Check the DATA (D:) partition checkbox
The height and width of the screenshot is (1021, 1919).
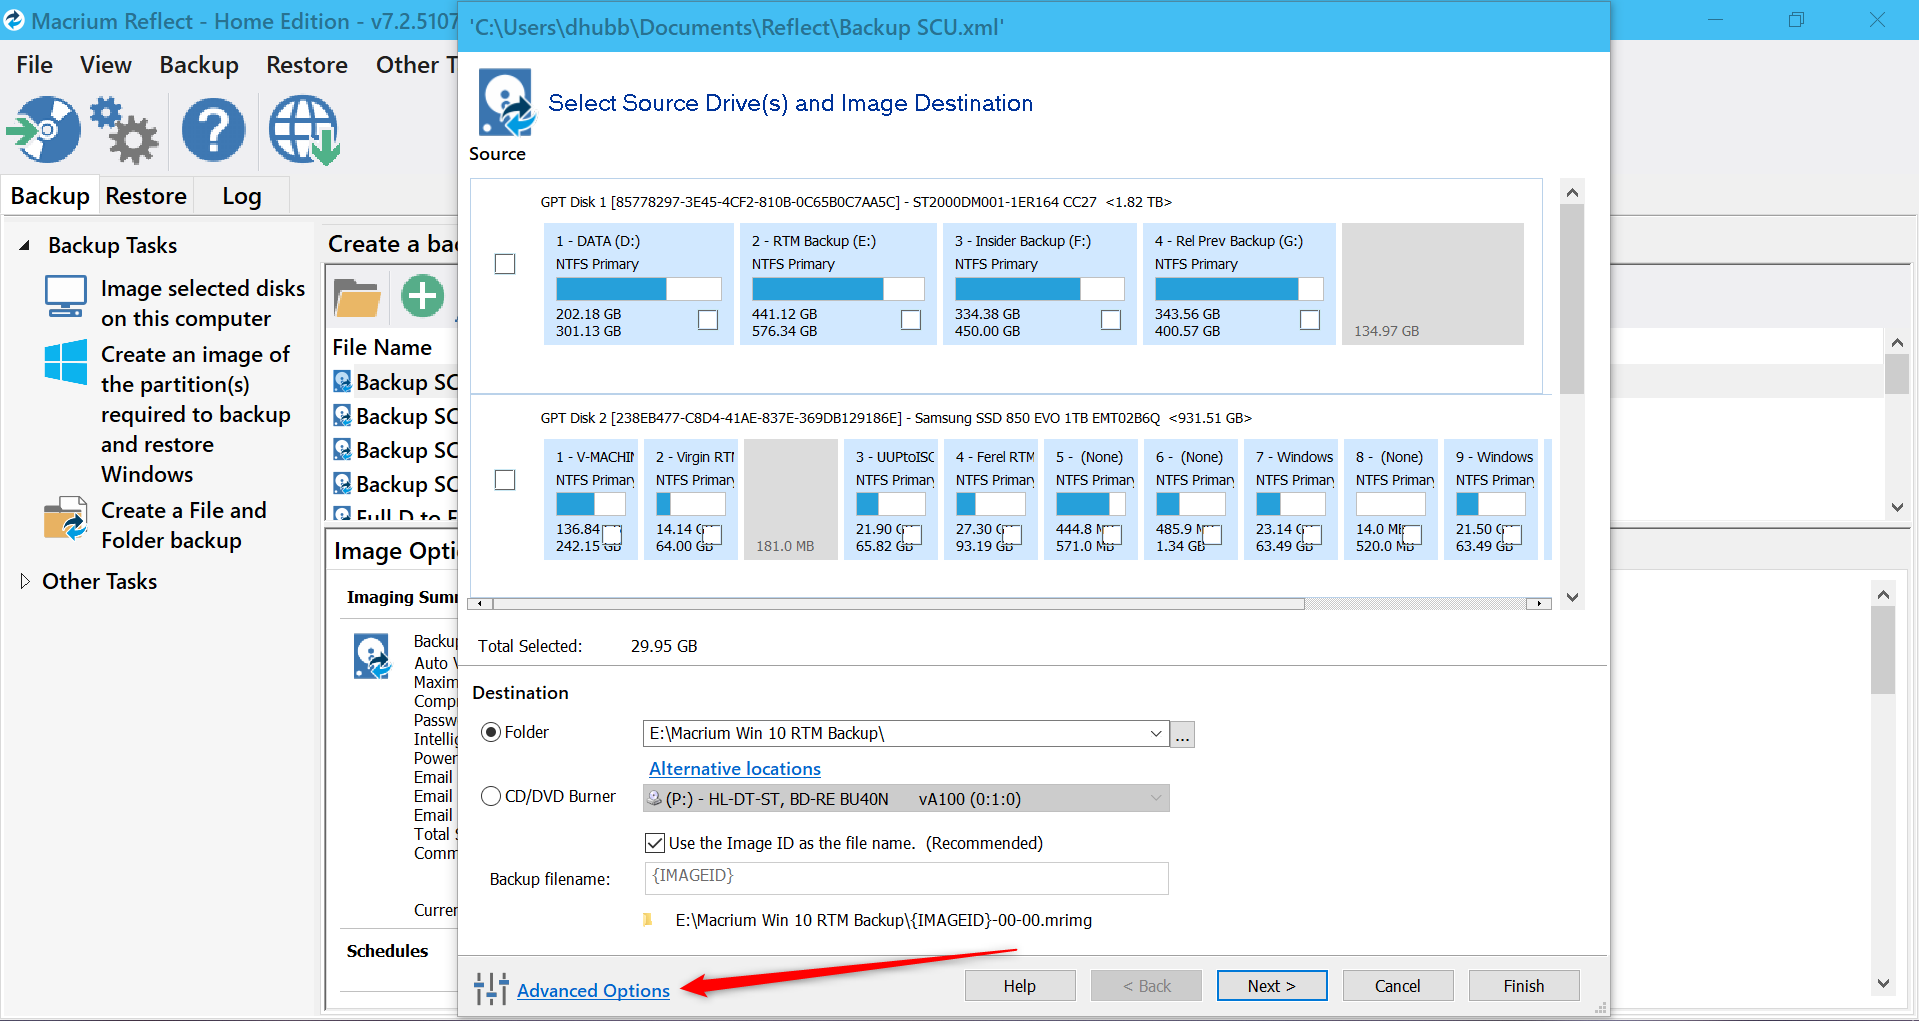click(708, 320)
